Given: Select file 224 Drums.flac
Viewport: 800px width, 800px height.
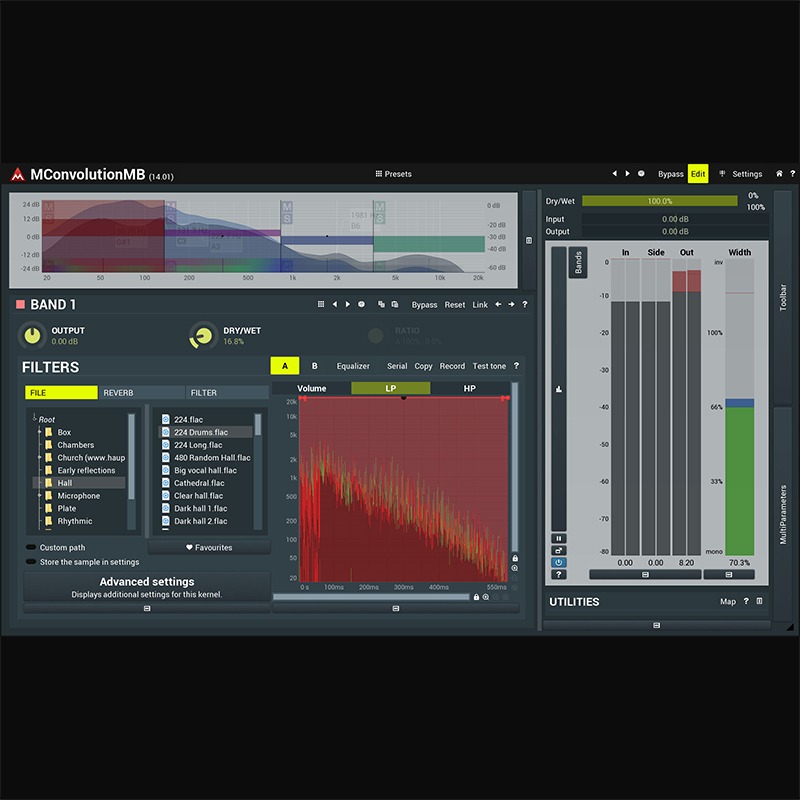Looking at the screenshot, I should pos(206,432).
